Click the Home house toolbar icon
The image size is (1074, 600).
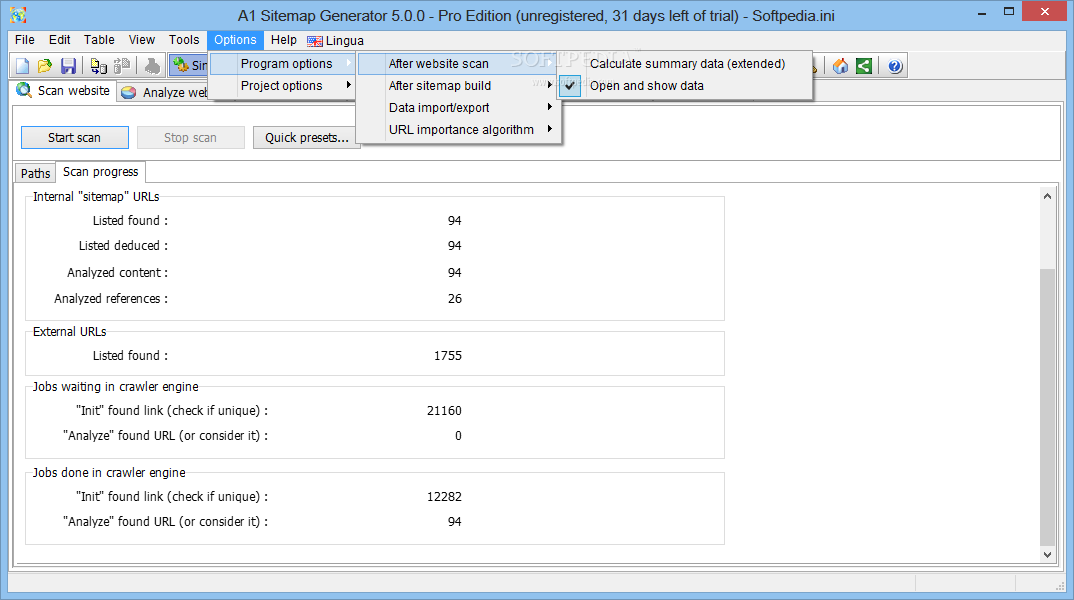tap(840, 66)
